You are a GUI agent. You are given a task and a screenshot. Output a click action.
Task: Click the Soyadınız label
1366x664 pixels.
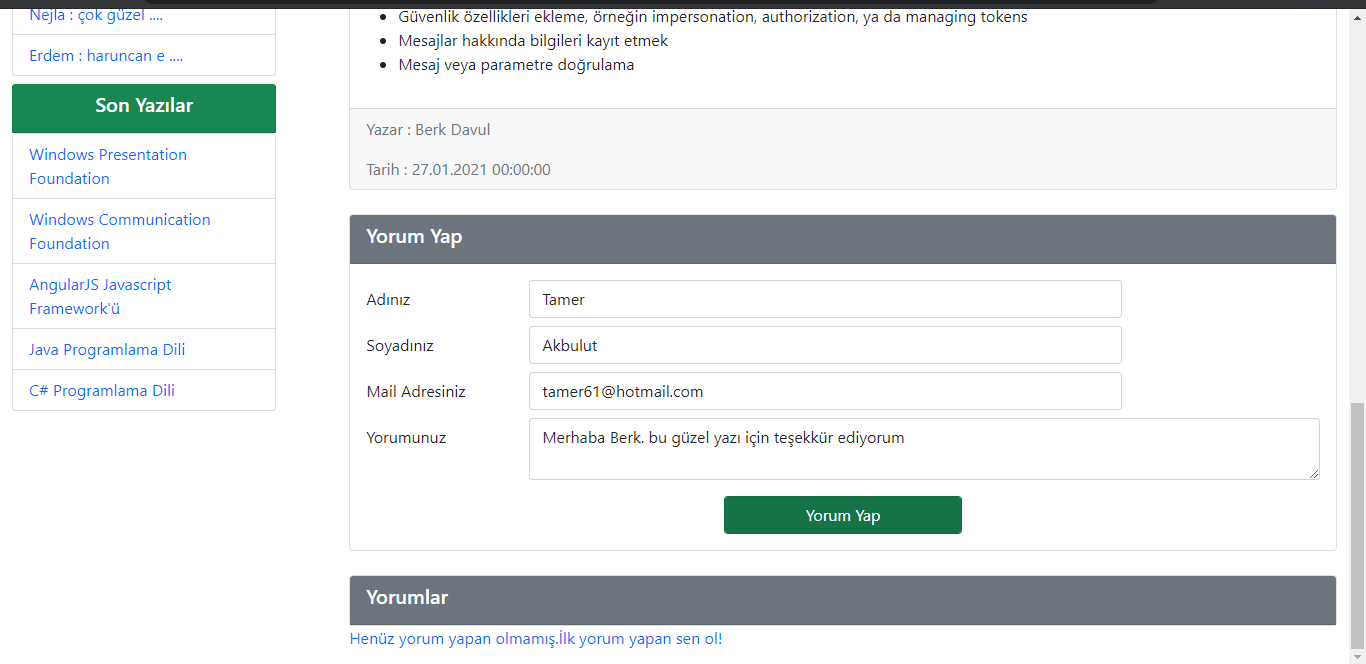coord(400,346)
